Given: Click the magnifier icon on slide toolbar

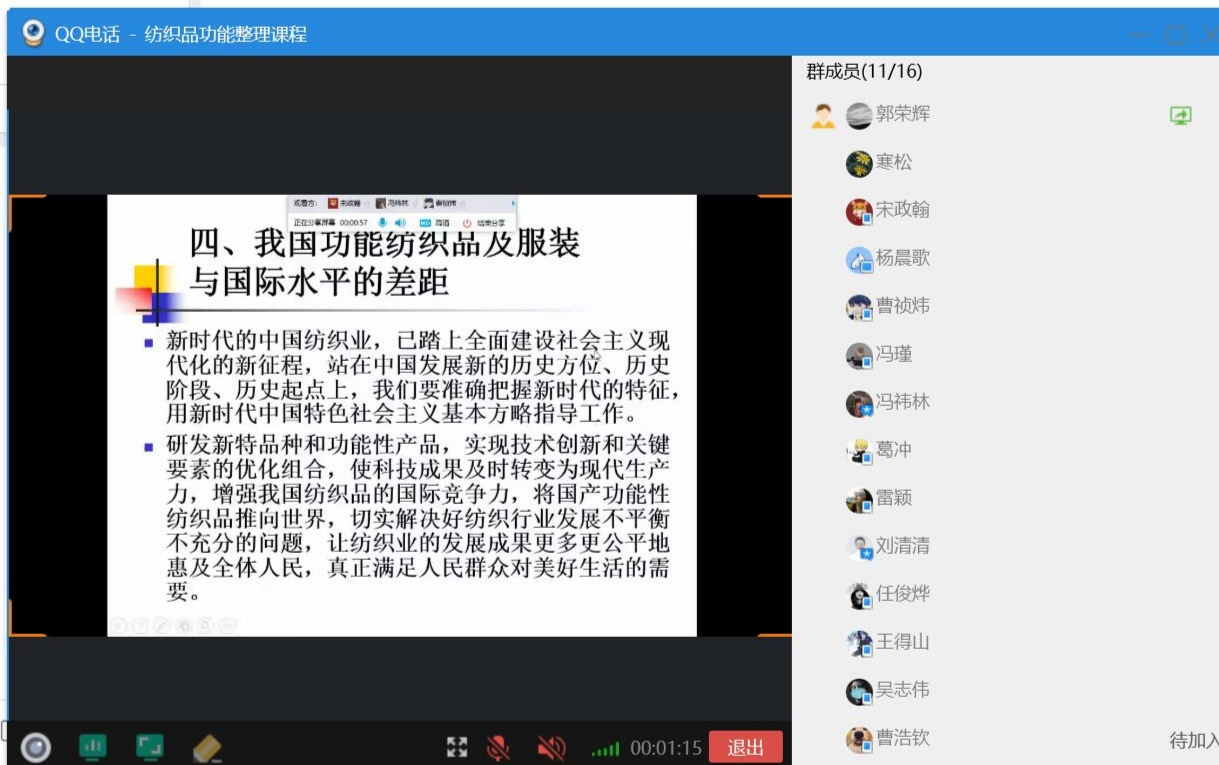Looking at the screenshot, I should point(205,626).
